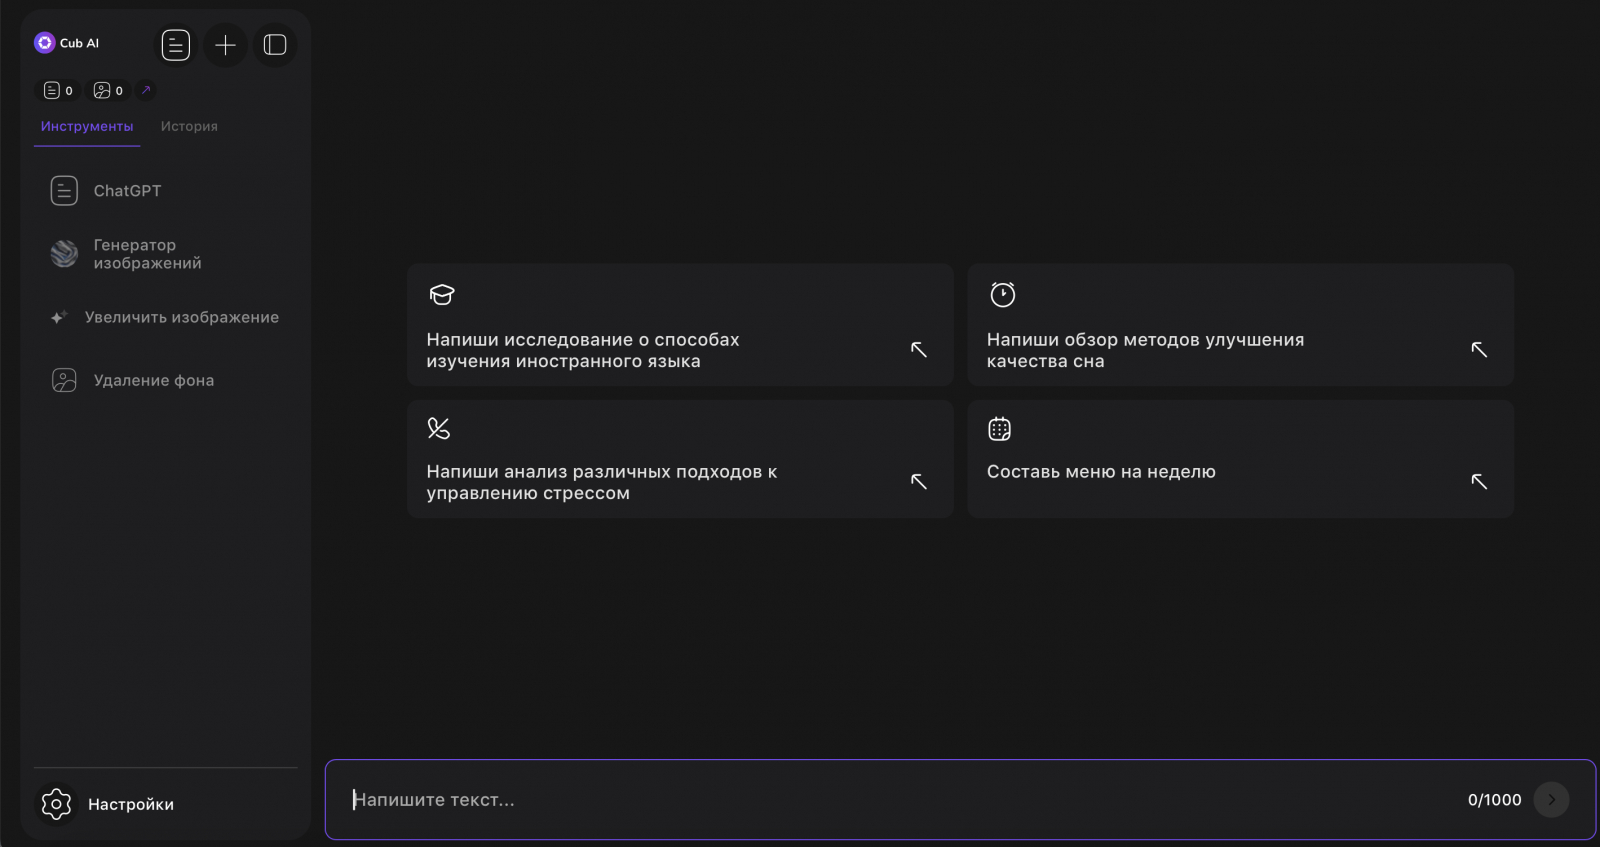Image resolution: width=1600 pixels, height=847 pixels.
Task: Click the text request counter badge
Action: pos(59,91)
